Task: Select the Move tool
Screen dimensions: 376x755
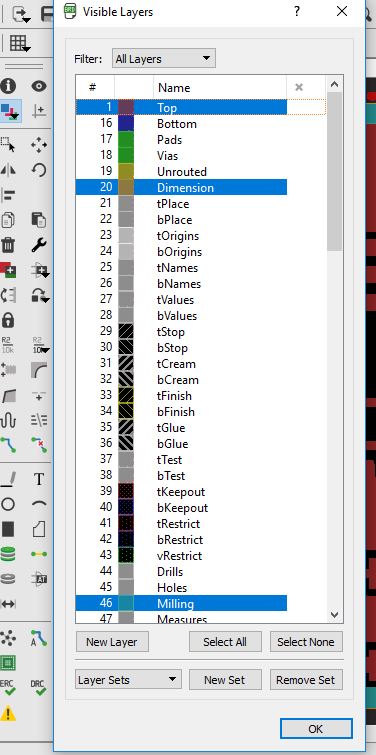Action: pos(39,144)
